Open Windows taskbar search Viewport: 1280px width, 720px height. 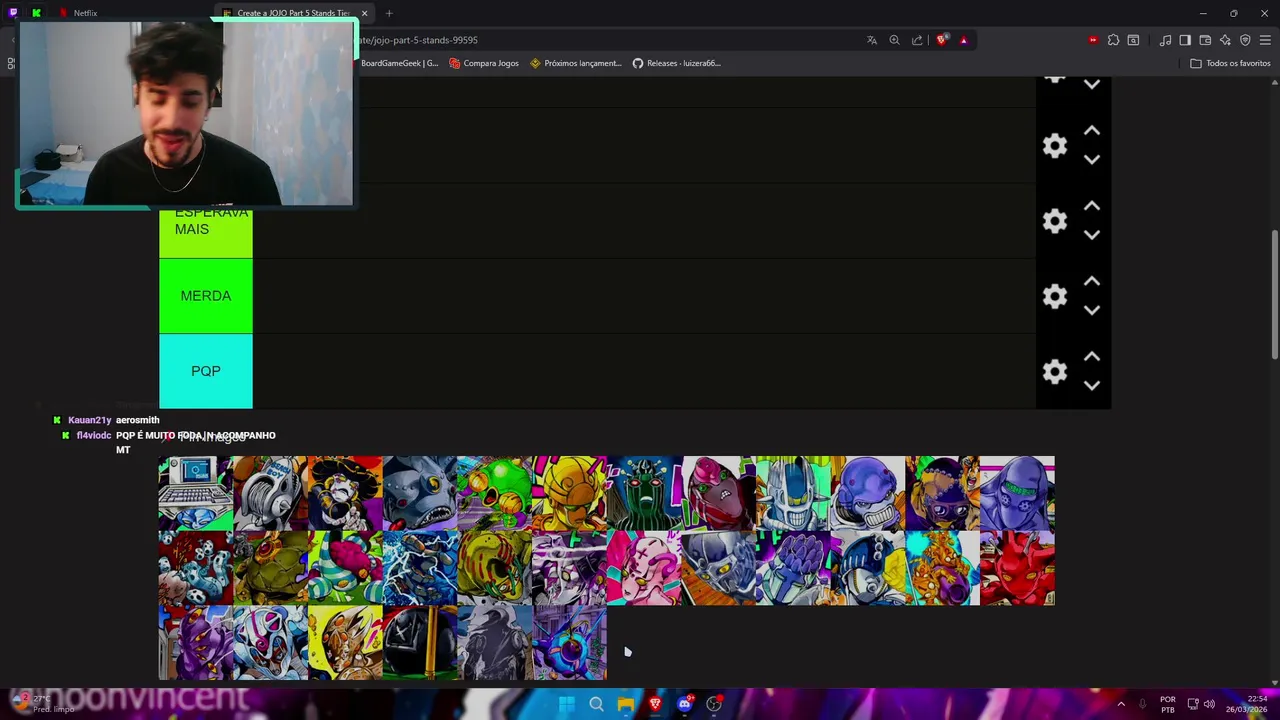pyautogui.click(x=596, y=704)
